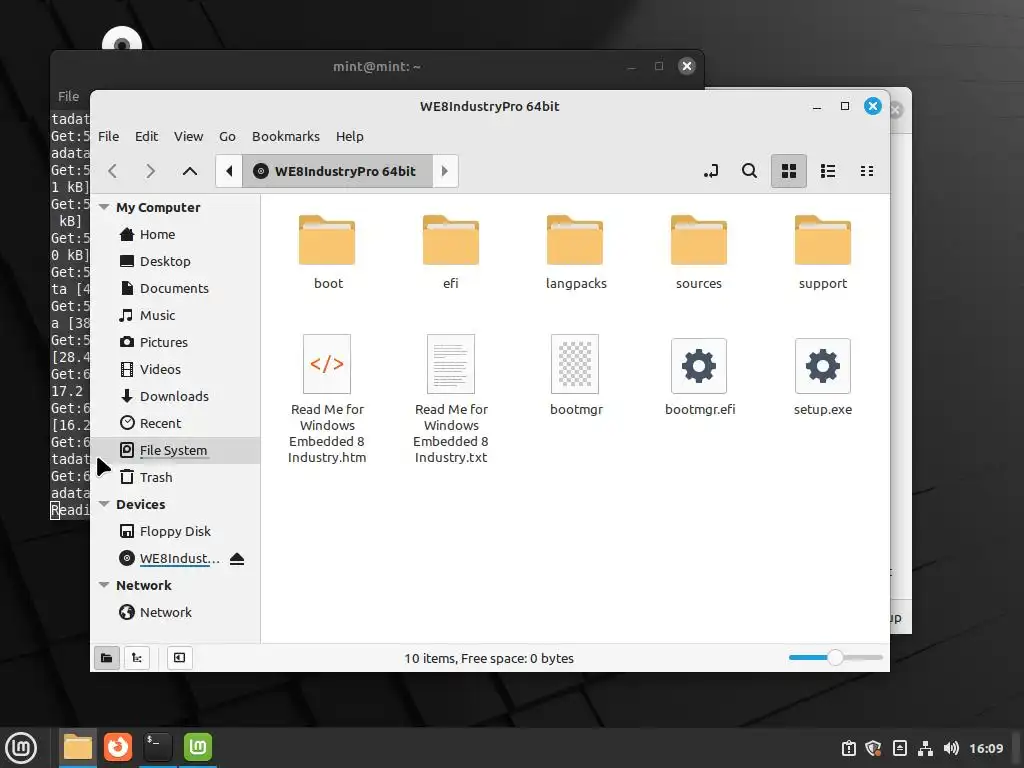This screenshot has height=768, width=1024.
Task: Open the search magnifier in file manager
Action: [x=749, y=171]
